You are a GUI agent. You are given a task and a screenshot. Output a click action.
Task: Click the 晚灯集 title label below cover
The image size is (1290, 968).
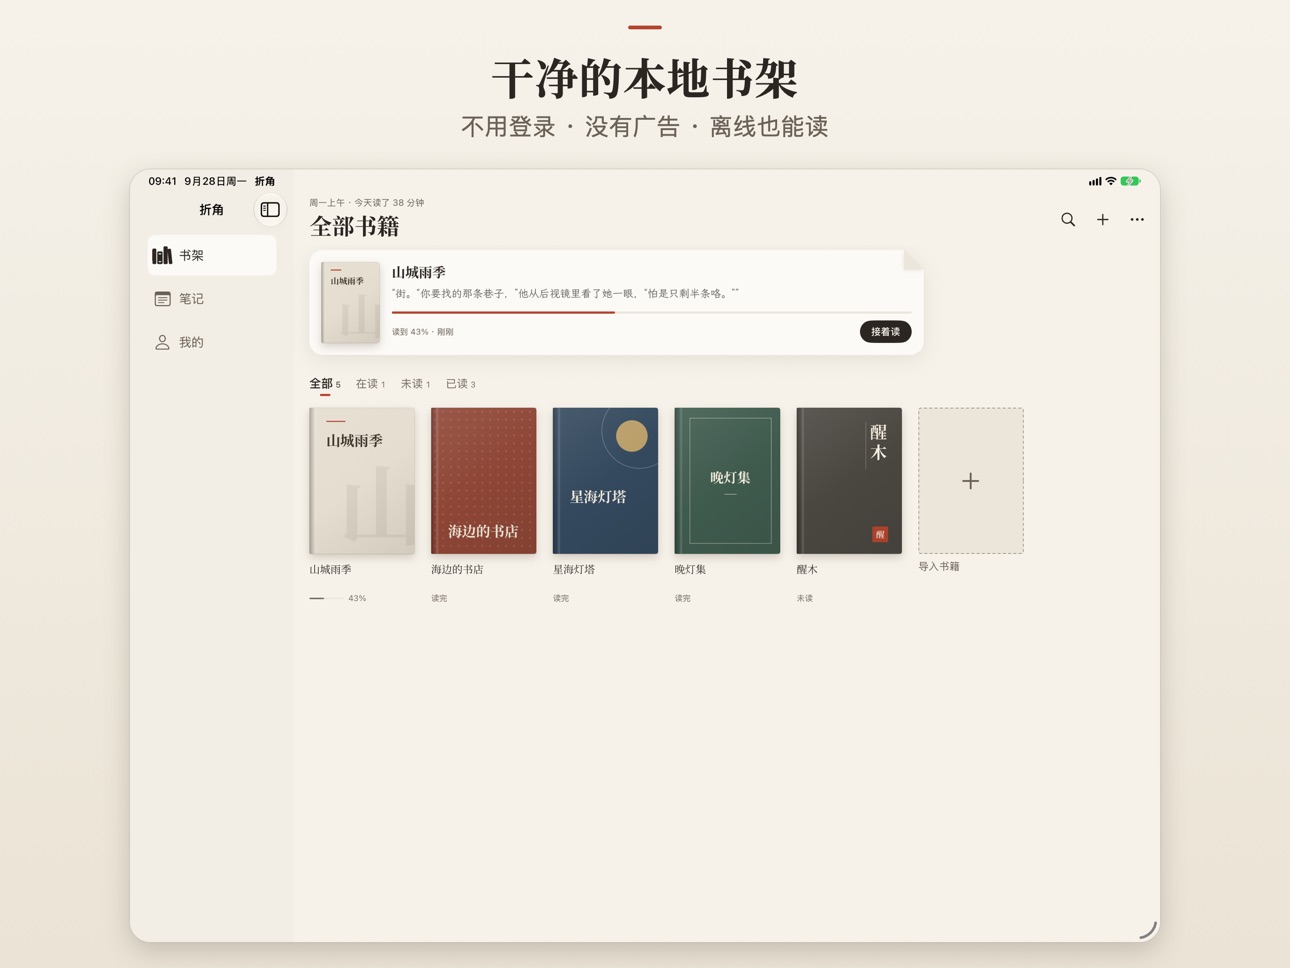[691, 570]
